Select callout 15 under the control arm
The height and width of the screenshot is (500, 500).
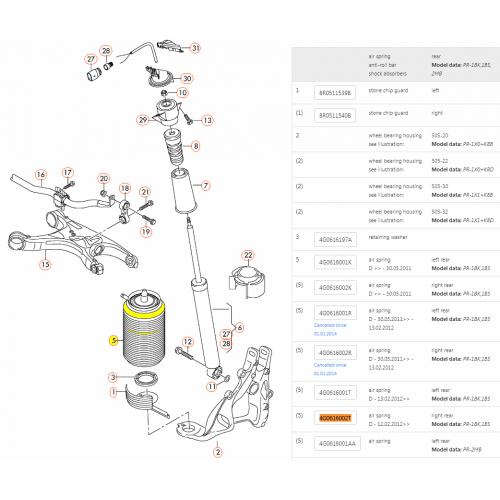tap(45, 265)
